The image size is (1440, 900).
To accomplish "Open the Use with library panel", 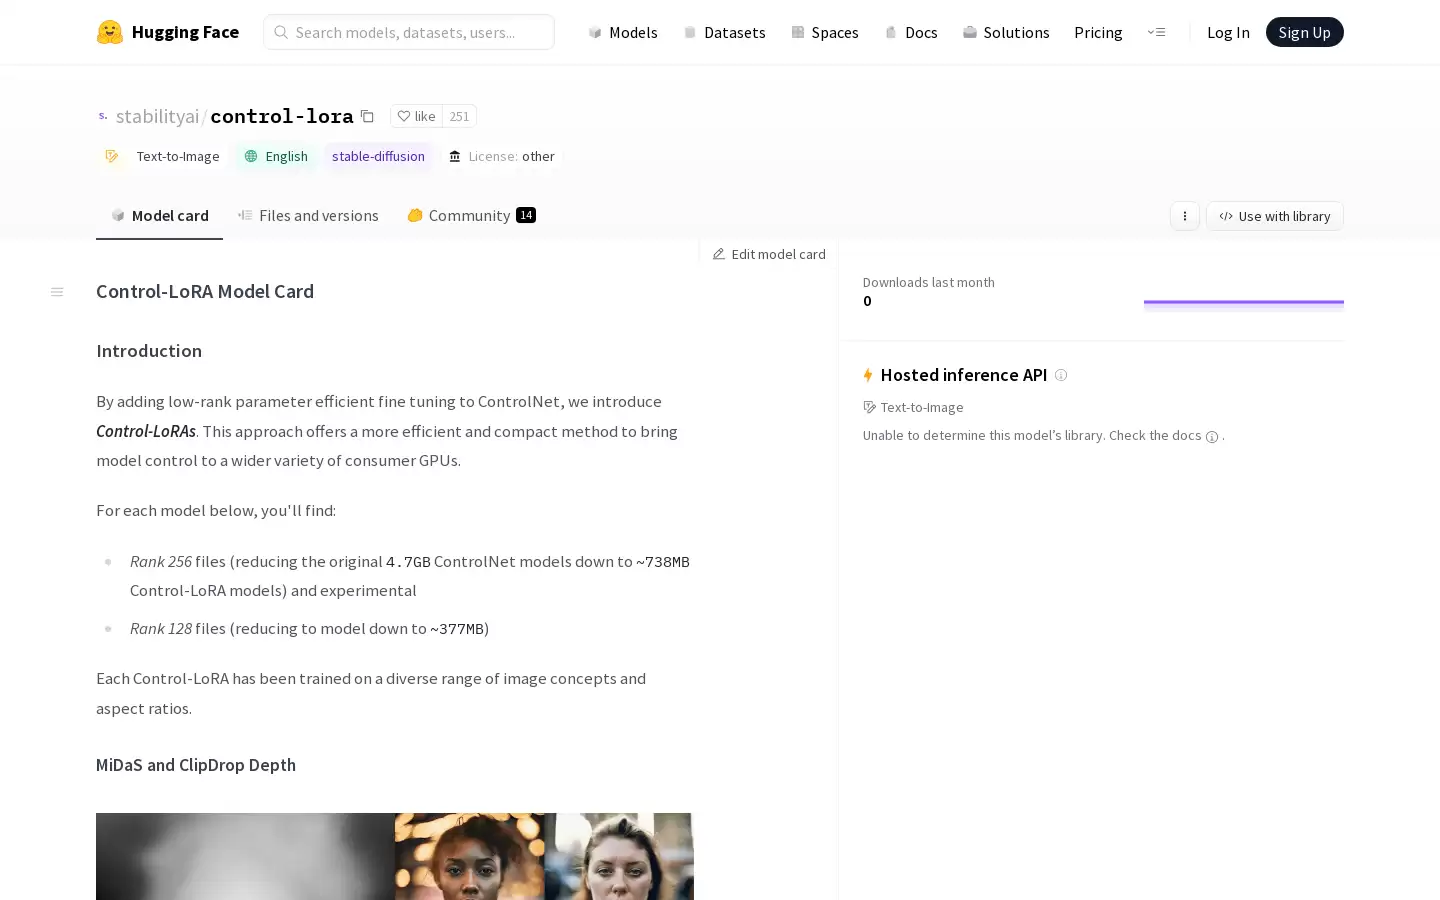I will [1275, 216].
